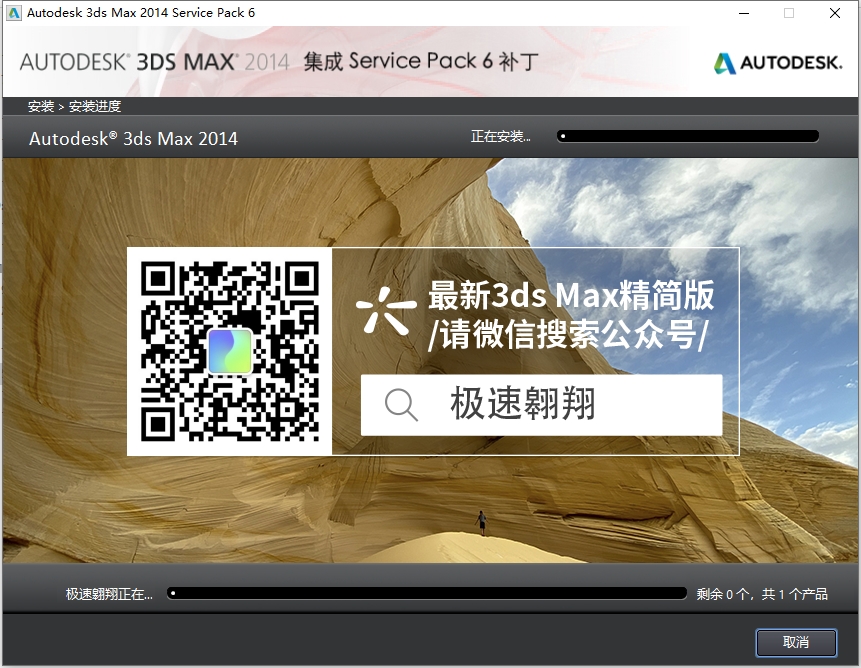This screenshot has height=668, width=861.
Task: Click the 安装 > 安装进度 breadcrumb text
Action: [74, 106]
